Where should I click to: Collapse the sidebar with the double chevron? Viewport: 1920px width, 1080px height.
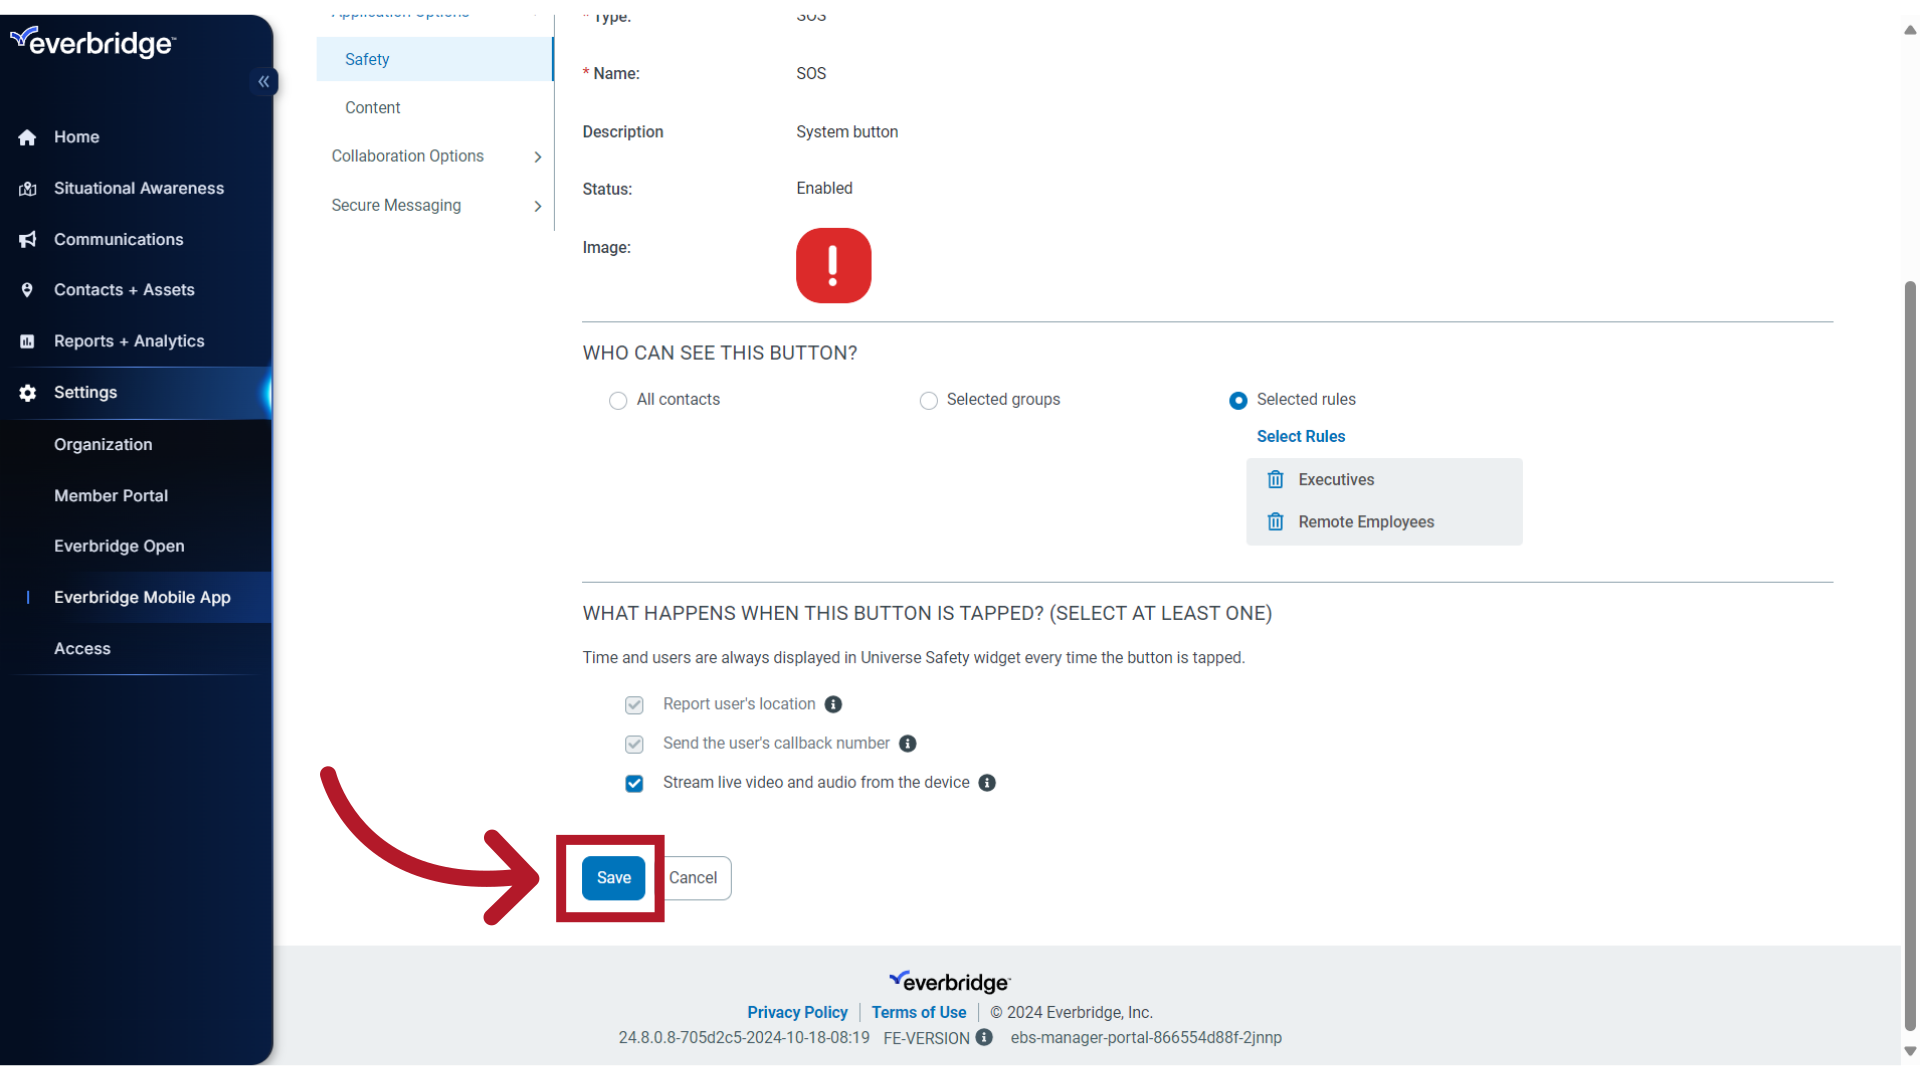(x=264, y=81)
